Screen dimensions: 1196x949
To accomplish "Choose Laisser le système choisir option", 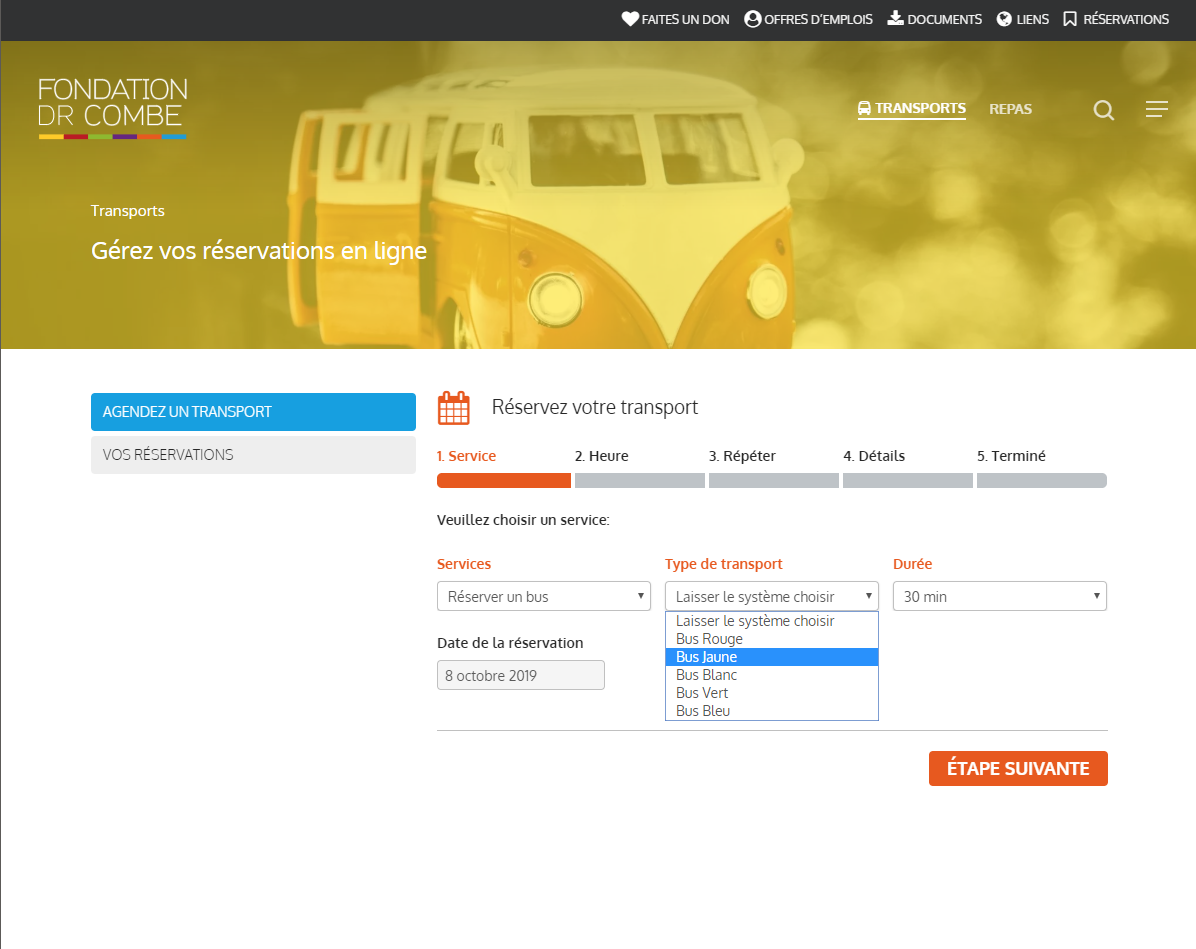I will (x=772, y=621).
